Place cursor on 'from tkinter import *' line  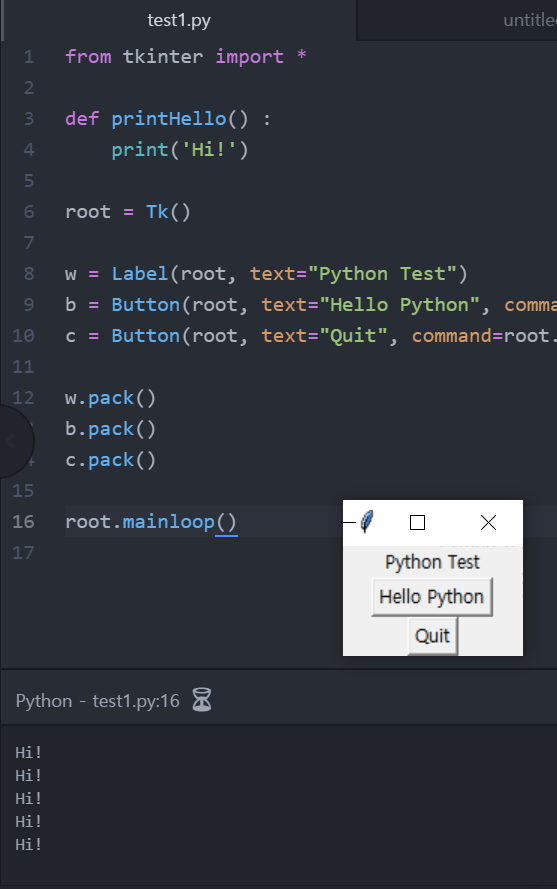[185, 57]
